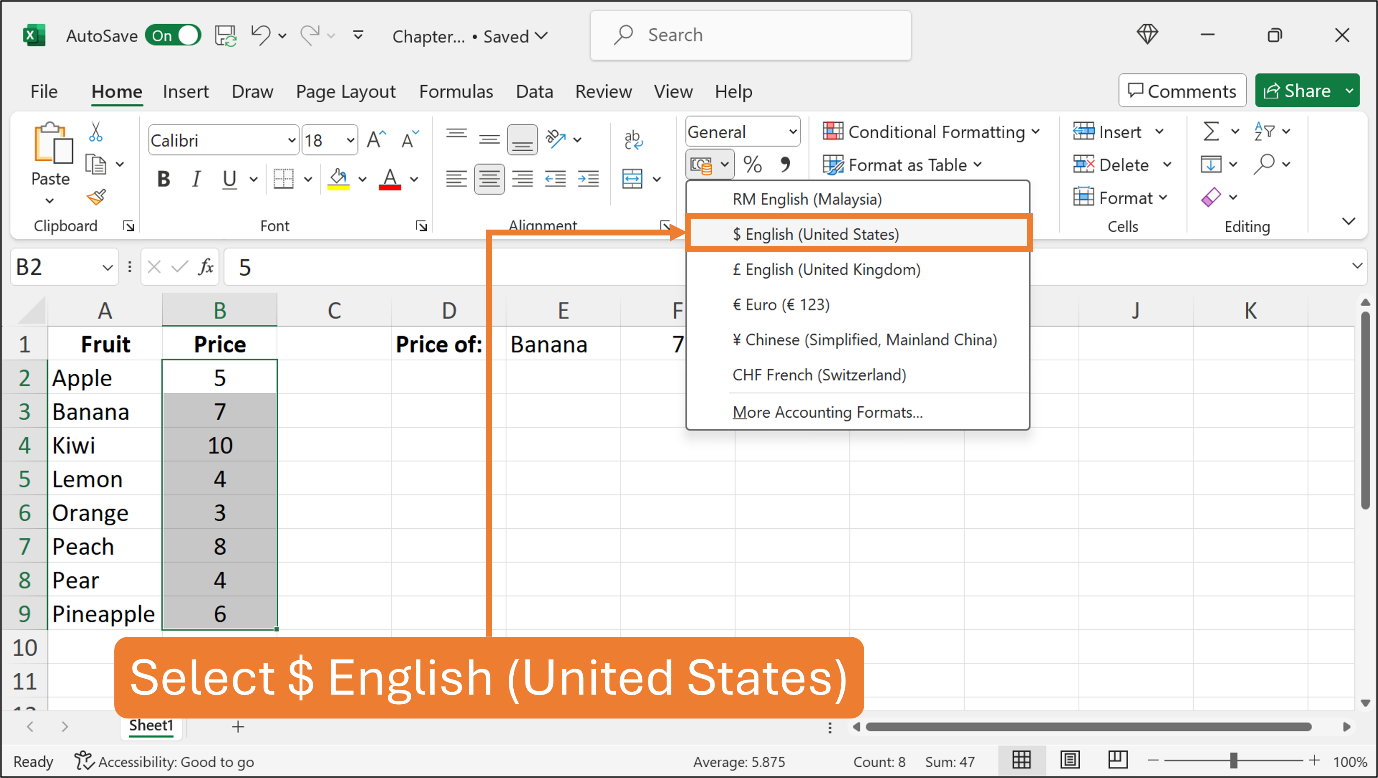Click the Wrap Text icon
Screen dimensions: 1378x778
coord(633,140)
